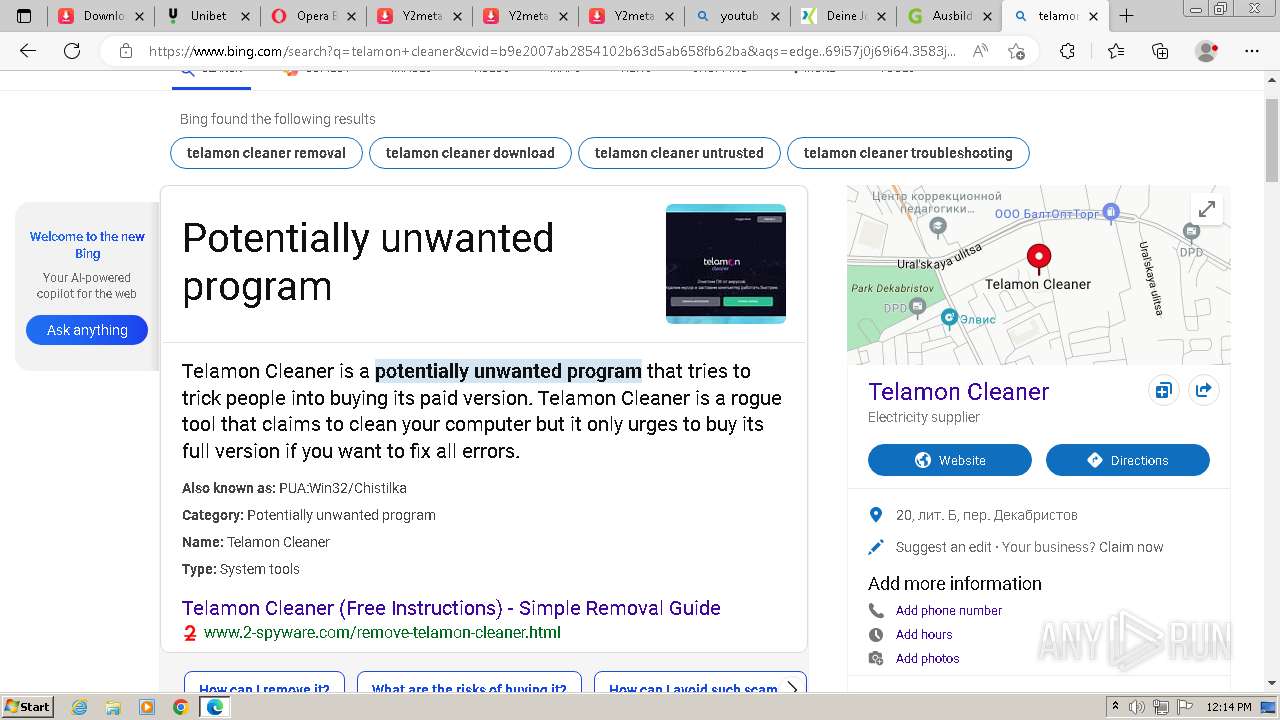
Task: Open the tab actions menu icon
Action: coord(24,15)
